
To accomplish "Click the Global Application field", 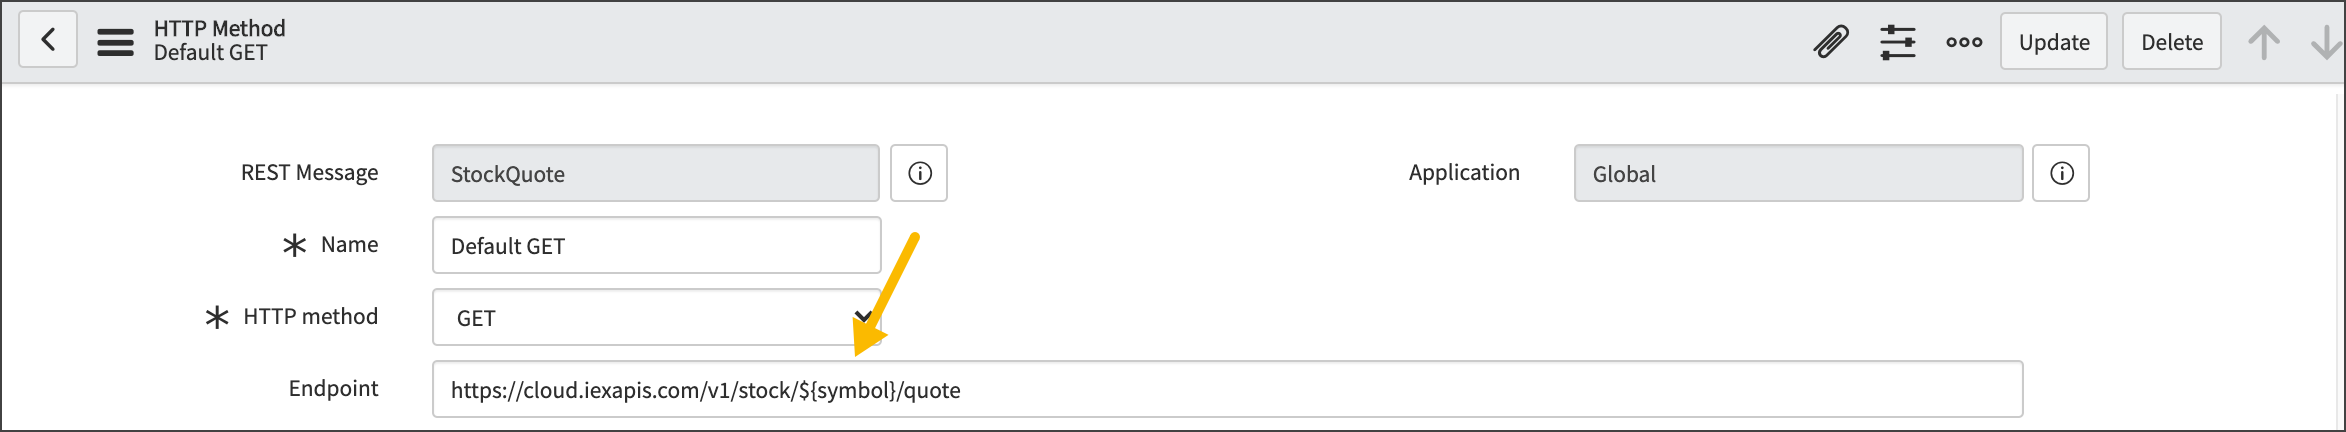I will coord(1798,174).
